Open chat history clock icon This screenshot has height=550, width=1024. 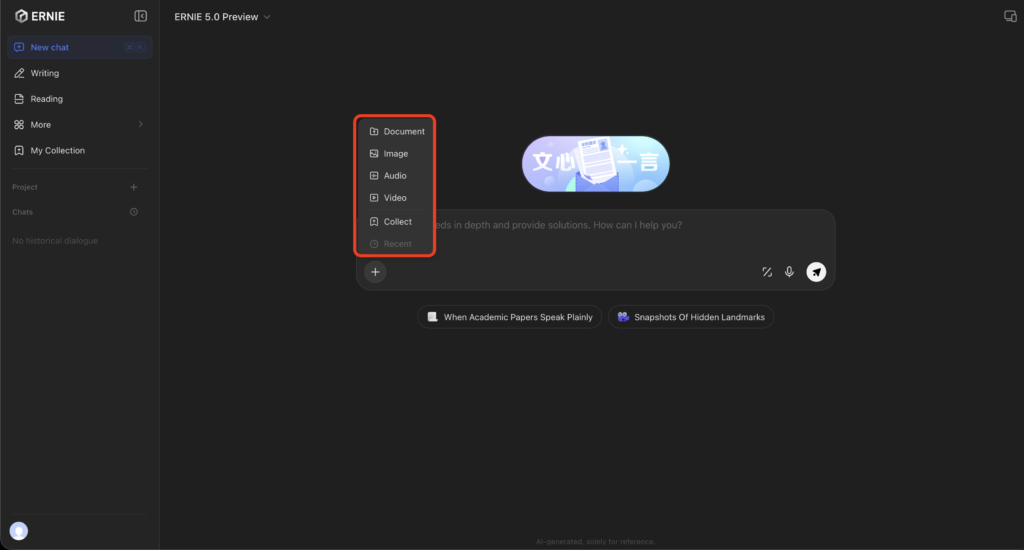[x=134, y=212]
